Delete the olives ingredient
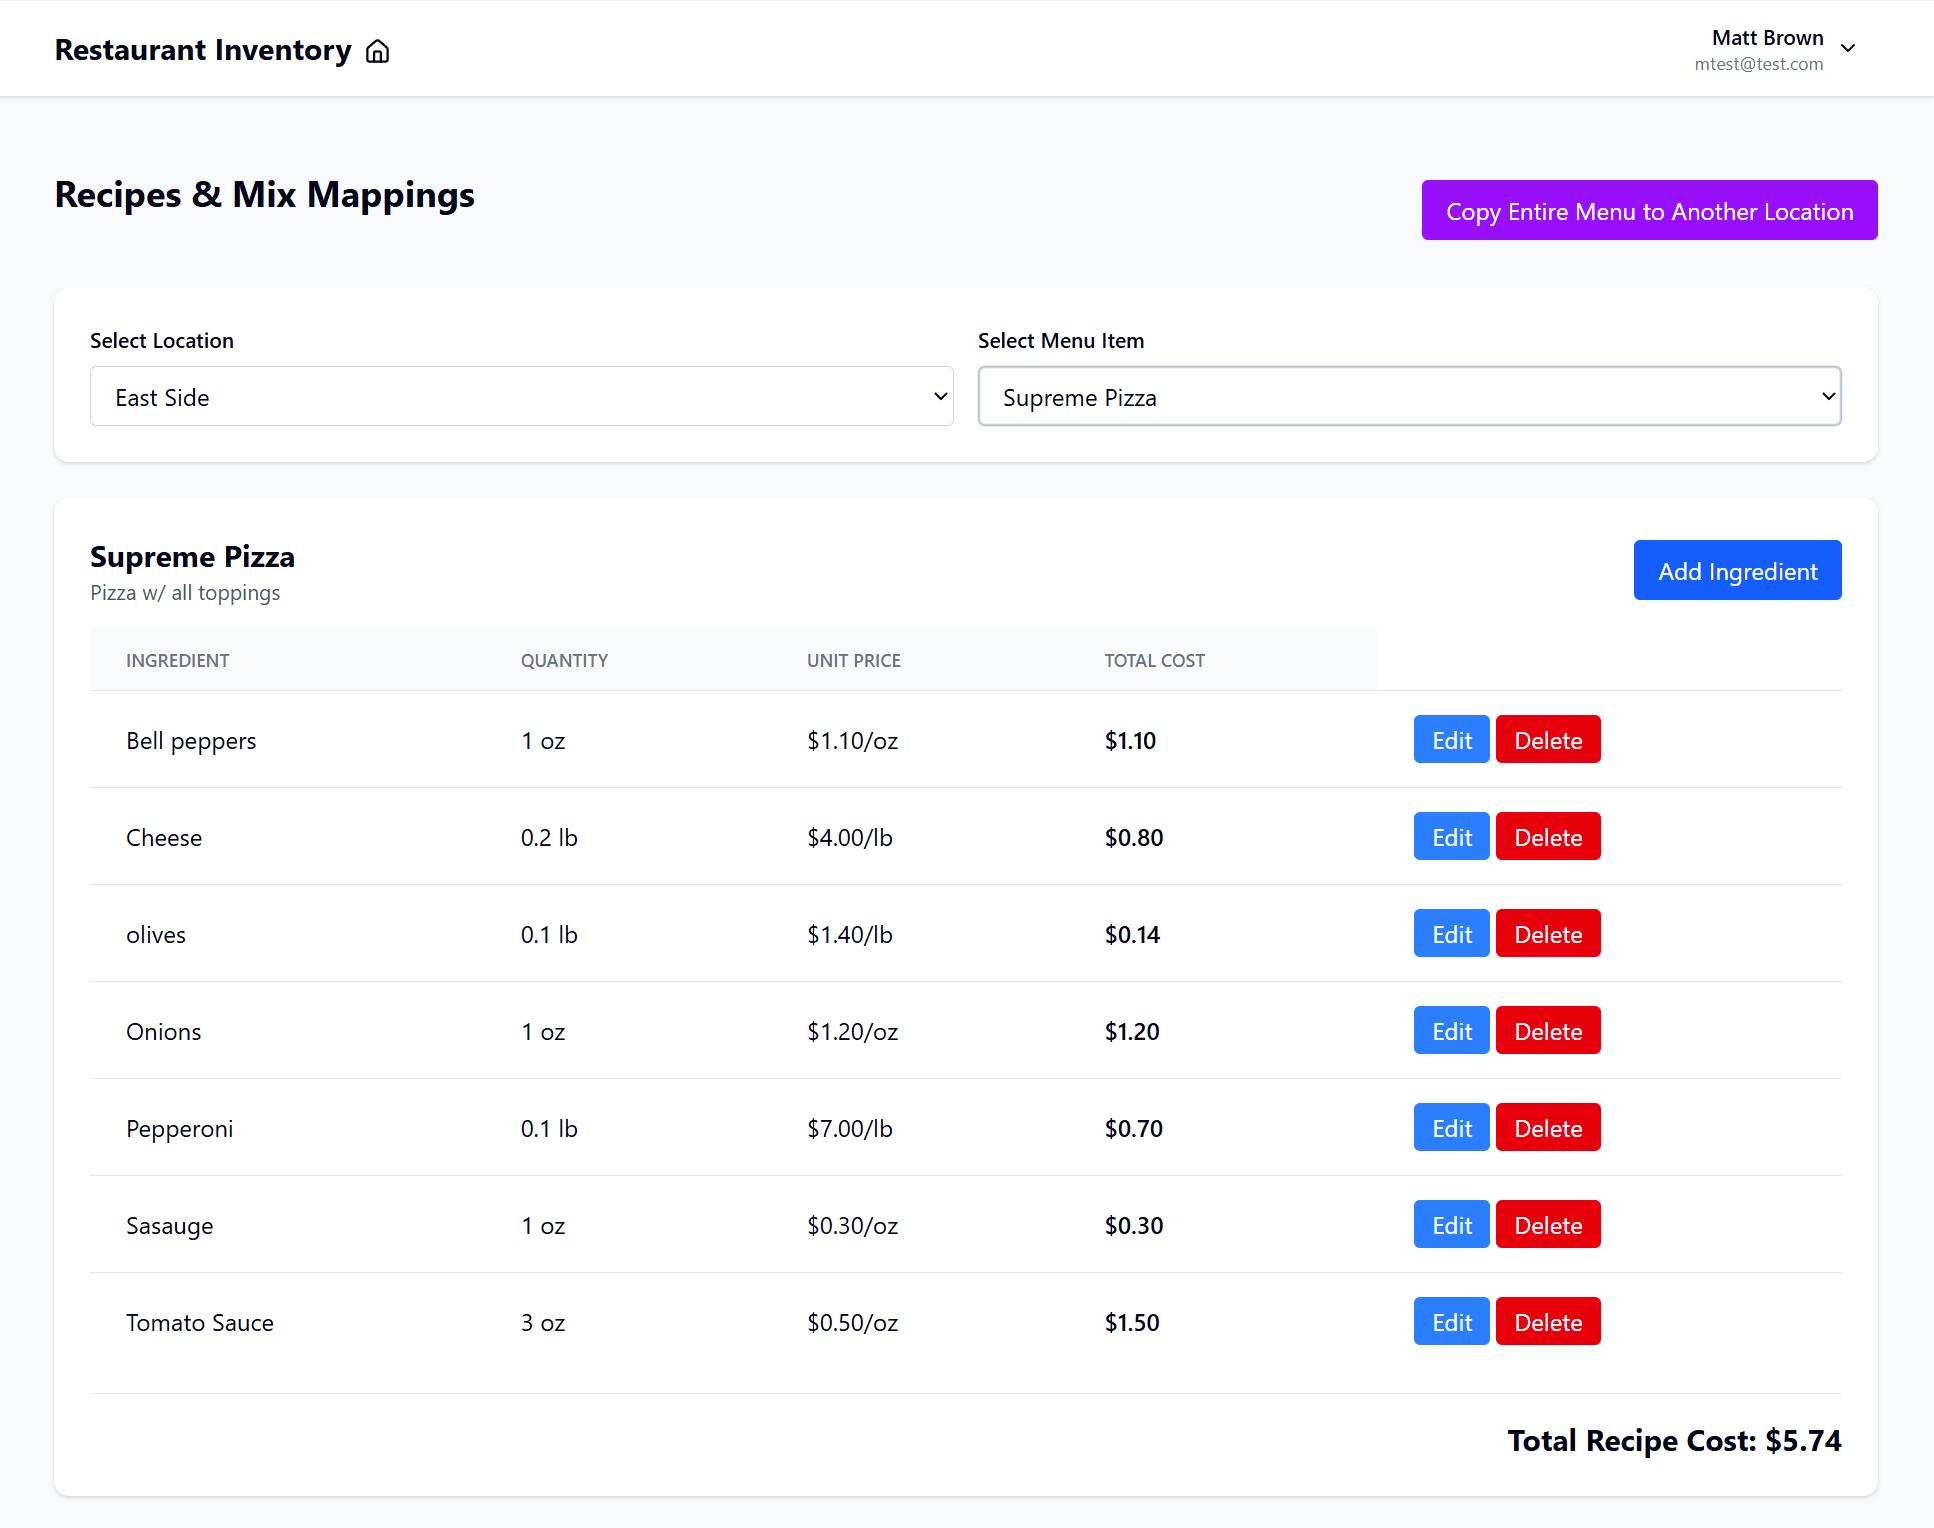 coord(1548,933)
